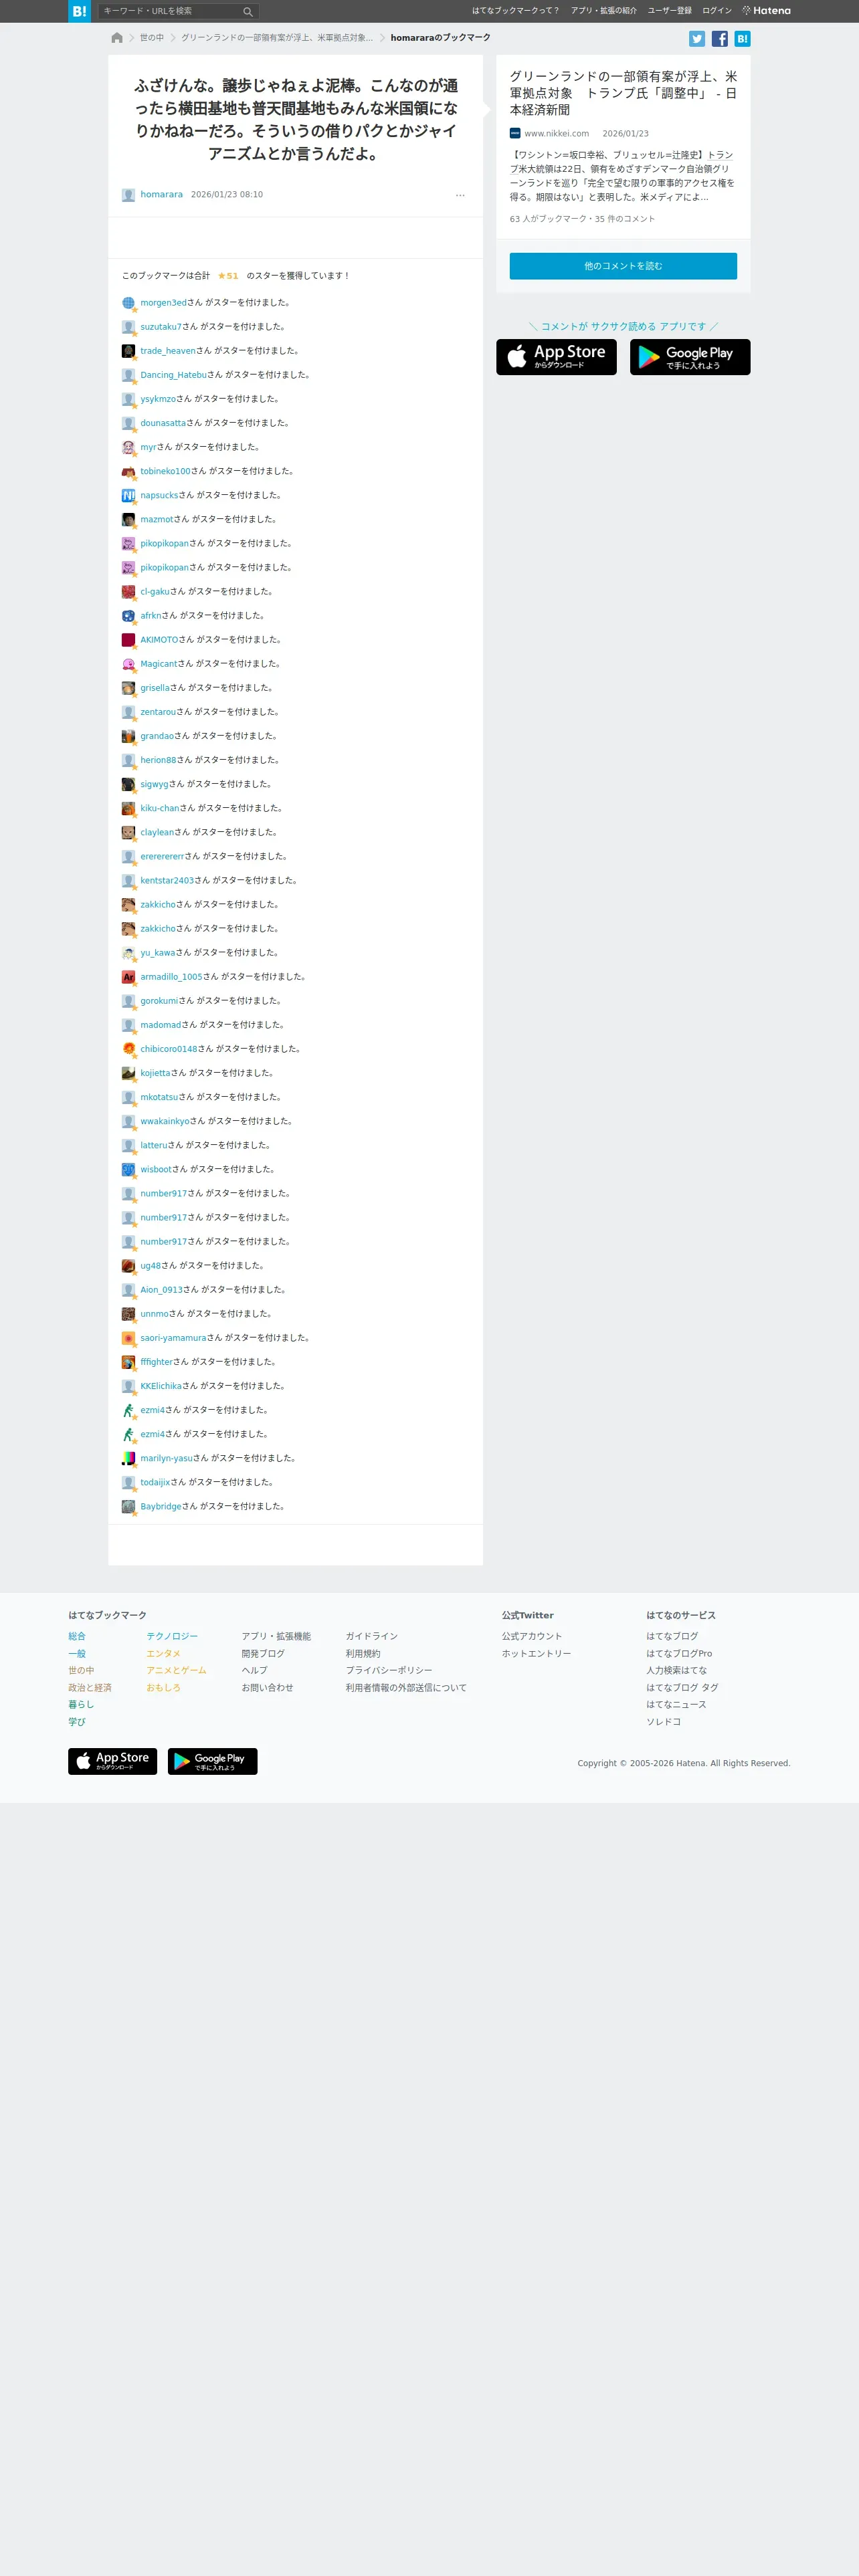Open footer 'アニメとゲーム' category
The height and width of the screenshot is (2576, 859).
click(176, 1671)
